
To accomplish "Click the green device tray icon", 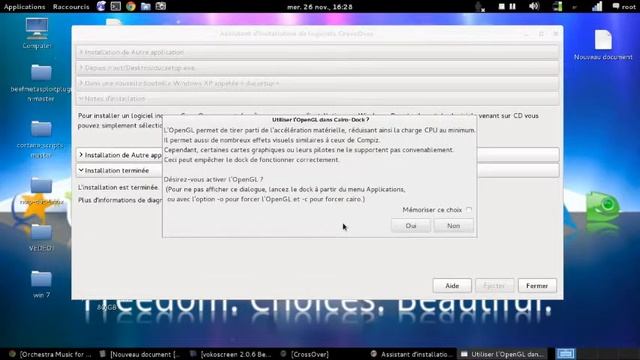I will [558, 6].
